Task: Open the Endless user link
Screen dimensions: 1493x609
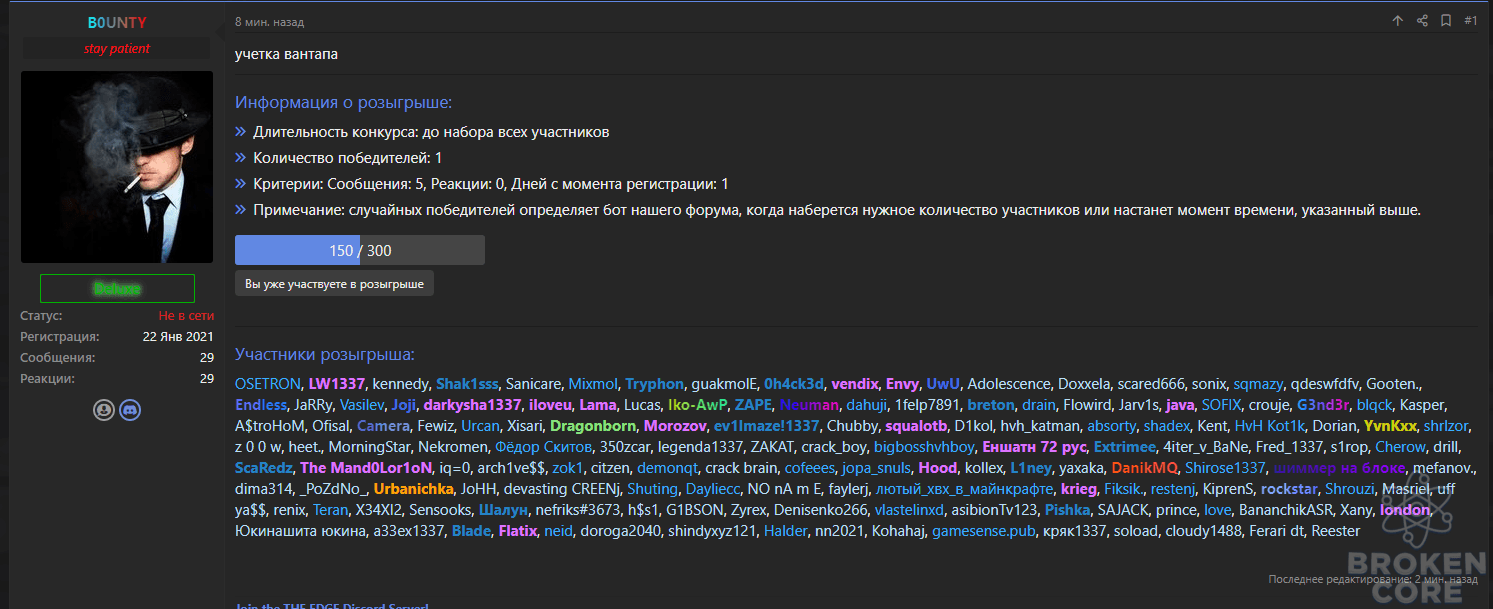Action: (x=261, y=405)
